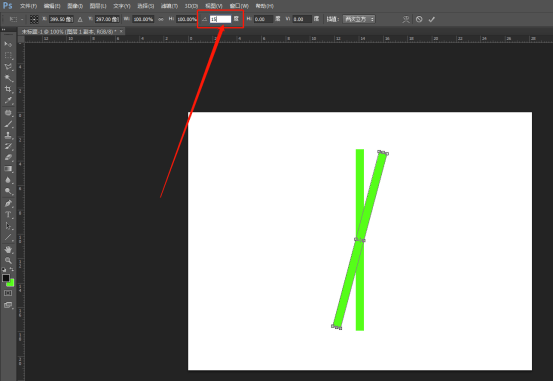Select the Magic Wand tool
The width and height of the screenshot is (554, 381).
click(x=8, y=78)
